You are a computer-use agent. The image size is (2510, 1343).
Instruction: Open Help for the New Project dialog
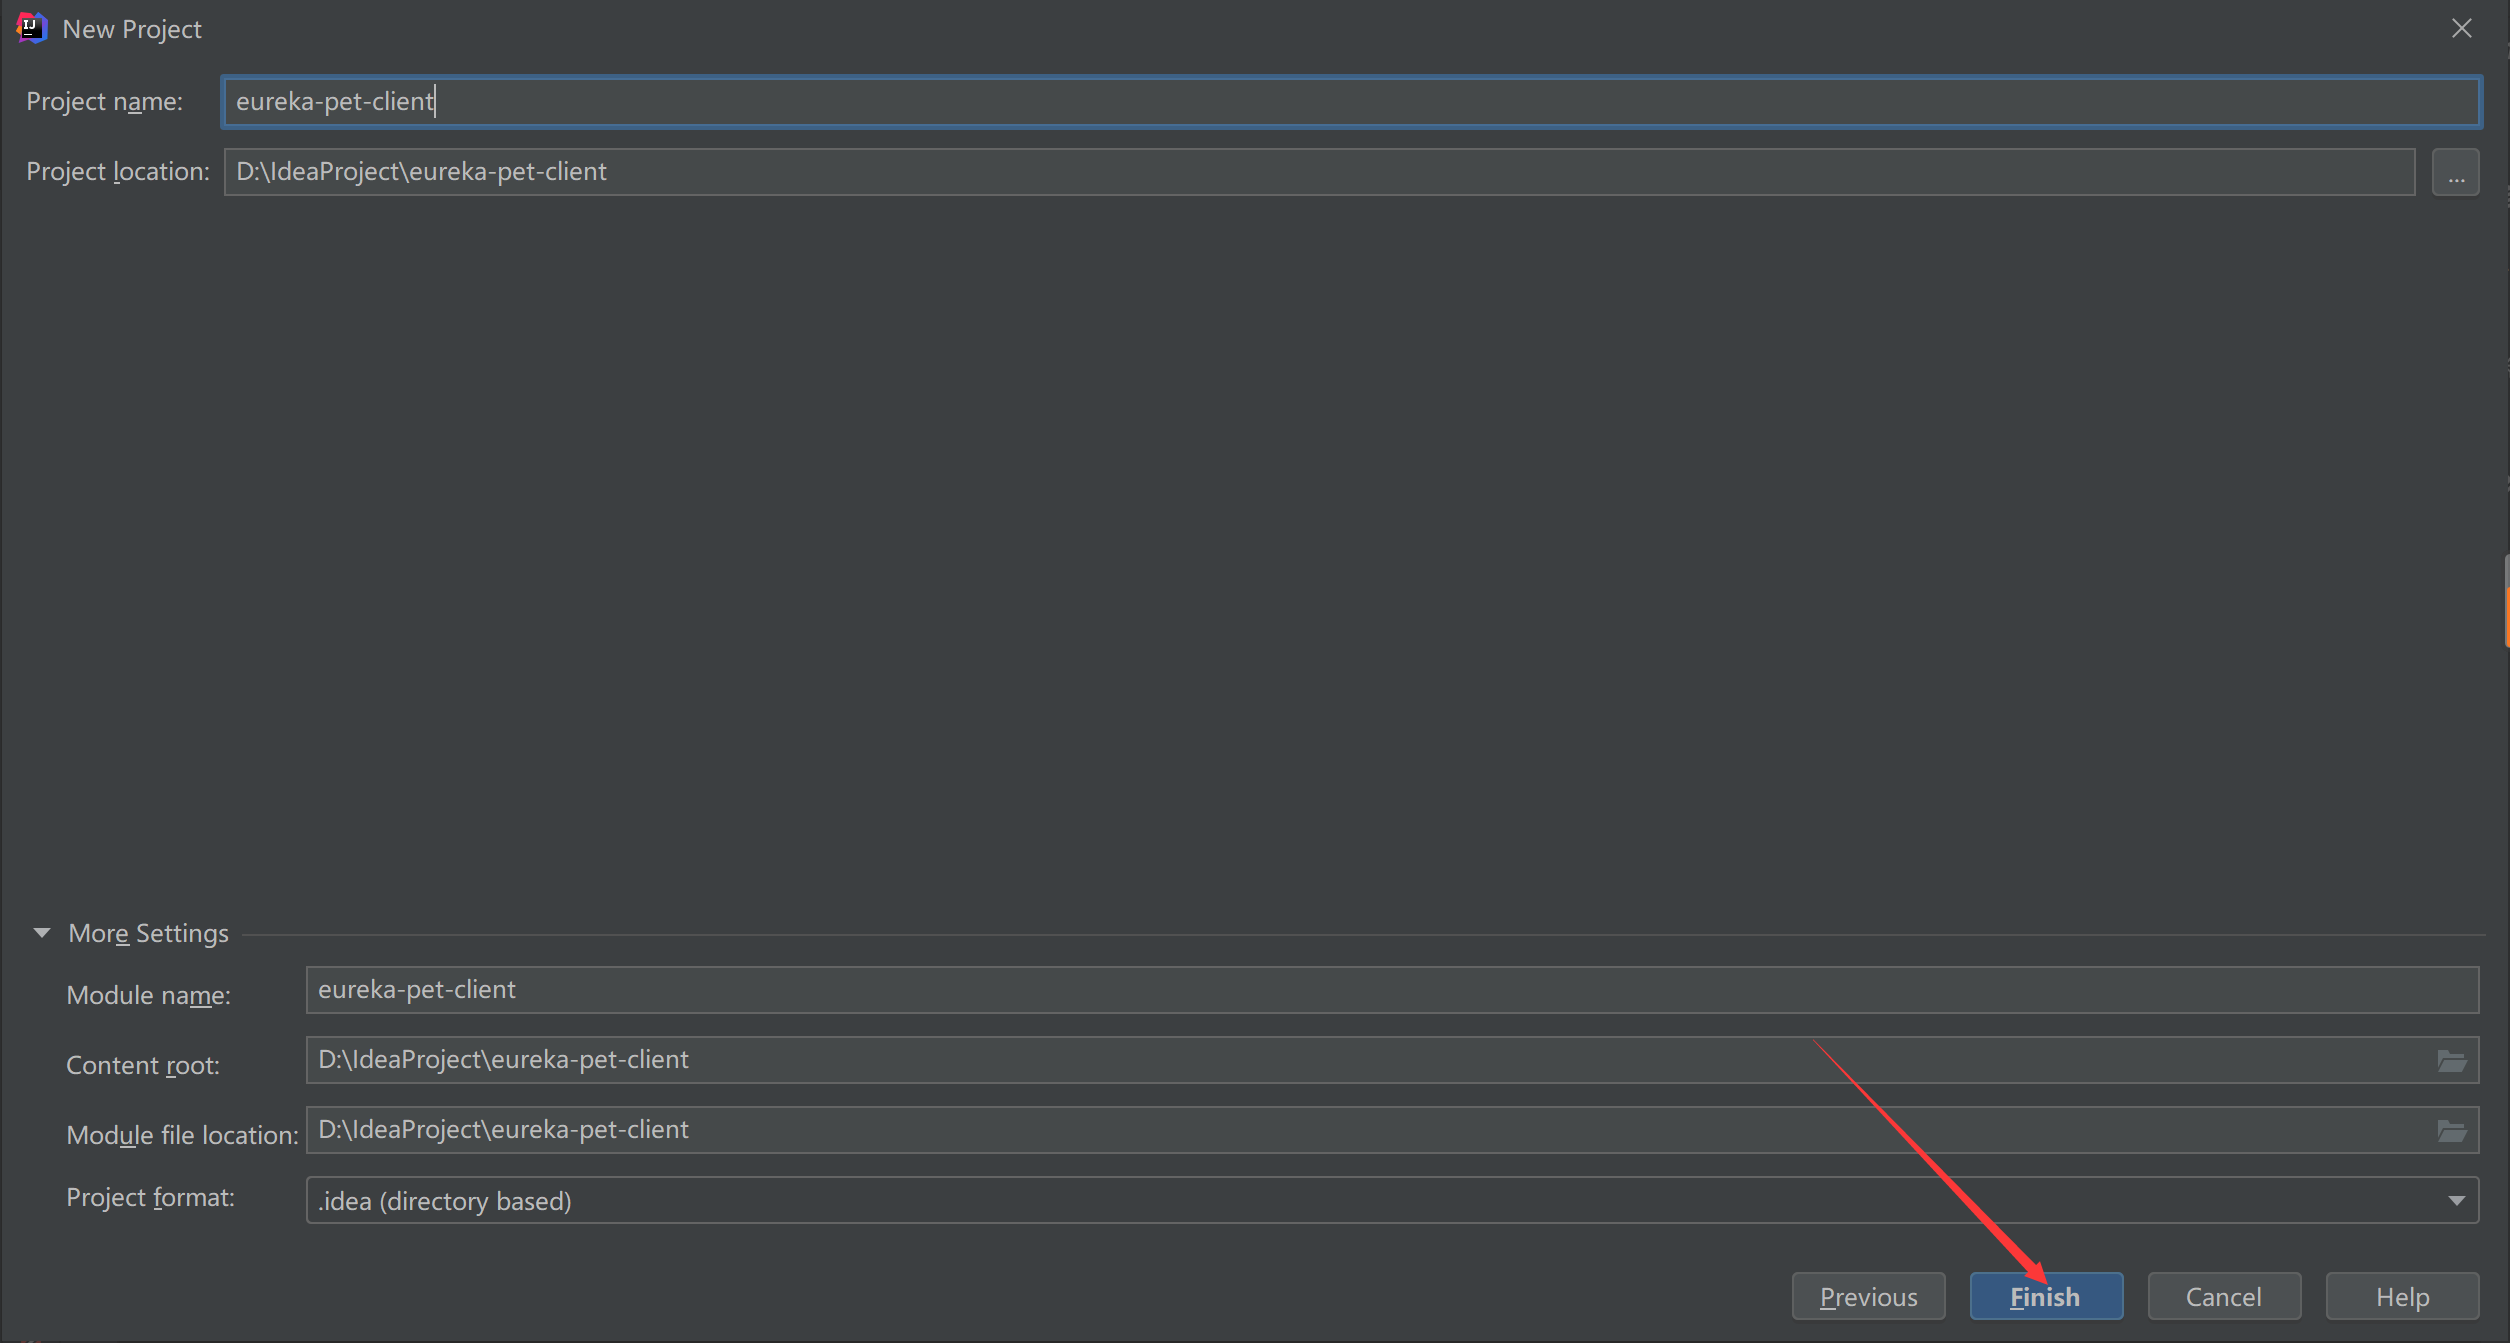coord(2401,1295)
